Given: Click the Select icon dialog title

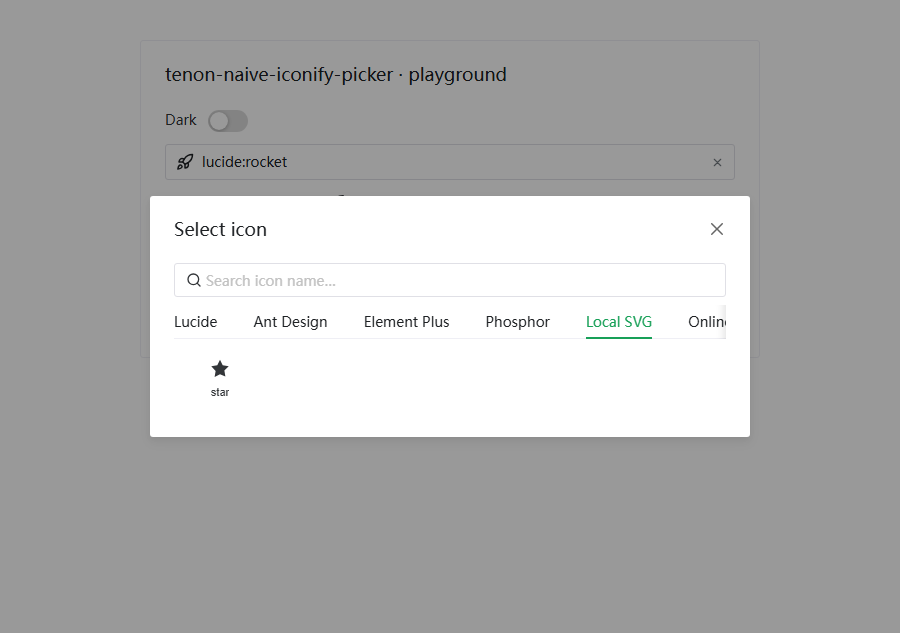Looking at the screenshot, I should pyautogui.click(x=220, y=230).
